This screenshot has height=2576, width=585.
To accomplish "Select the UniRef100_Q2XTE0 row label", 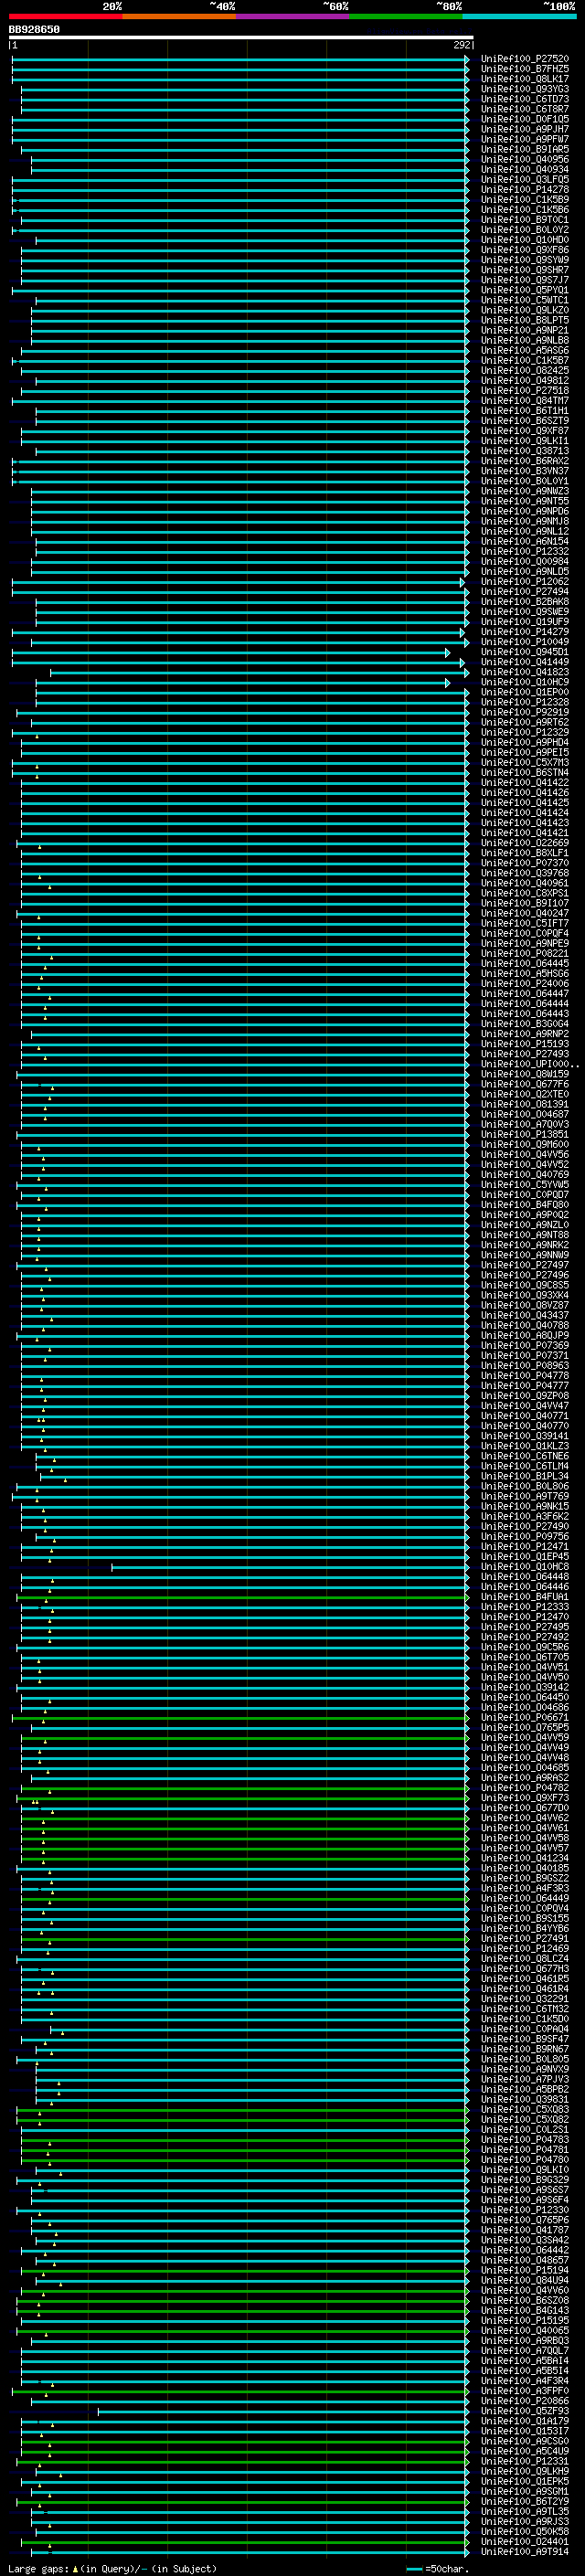I will [x=525, y=1094].
